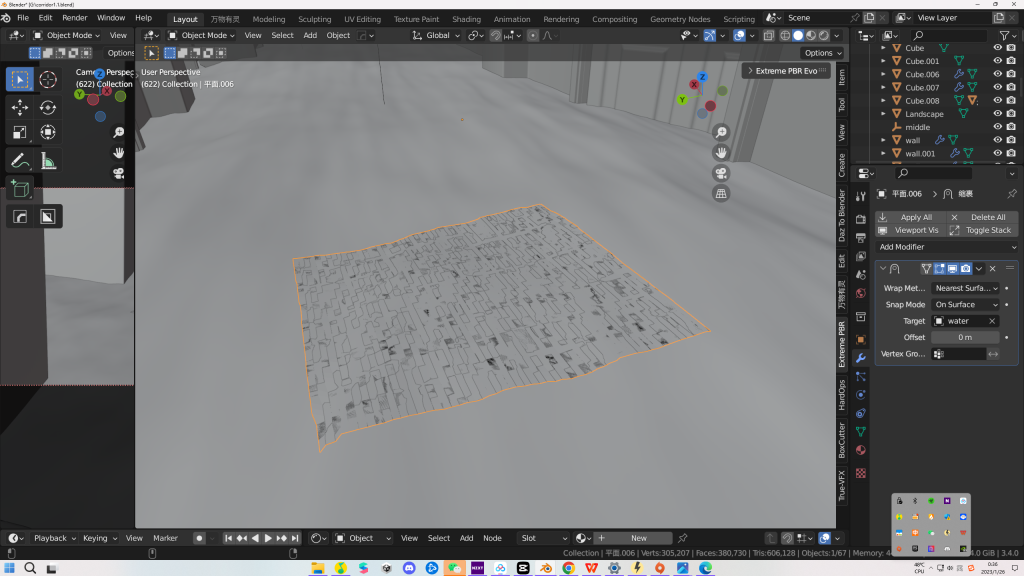Open Object Data properties tab icon
This screenshot has width=1024, height=576.
click(861, 432)
